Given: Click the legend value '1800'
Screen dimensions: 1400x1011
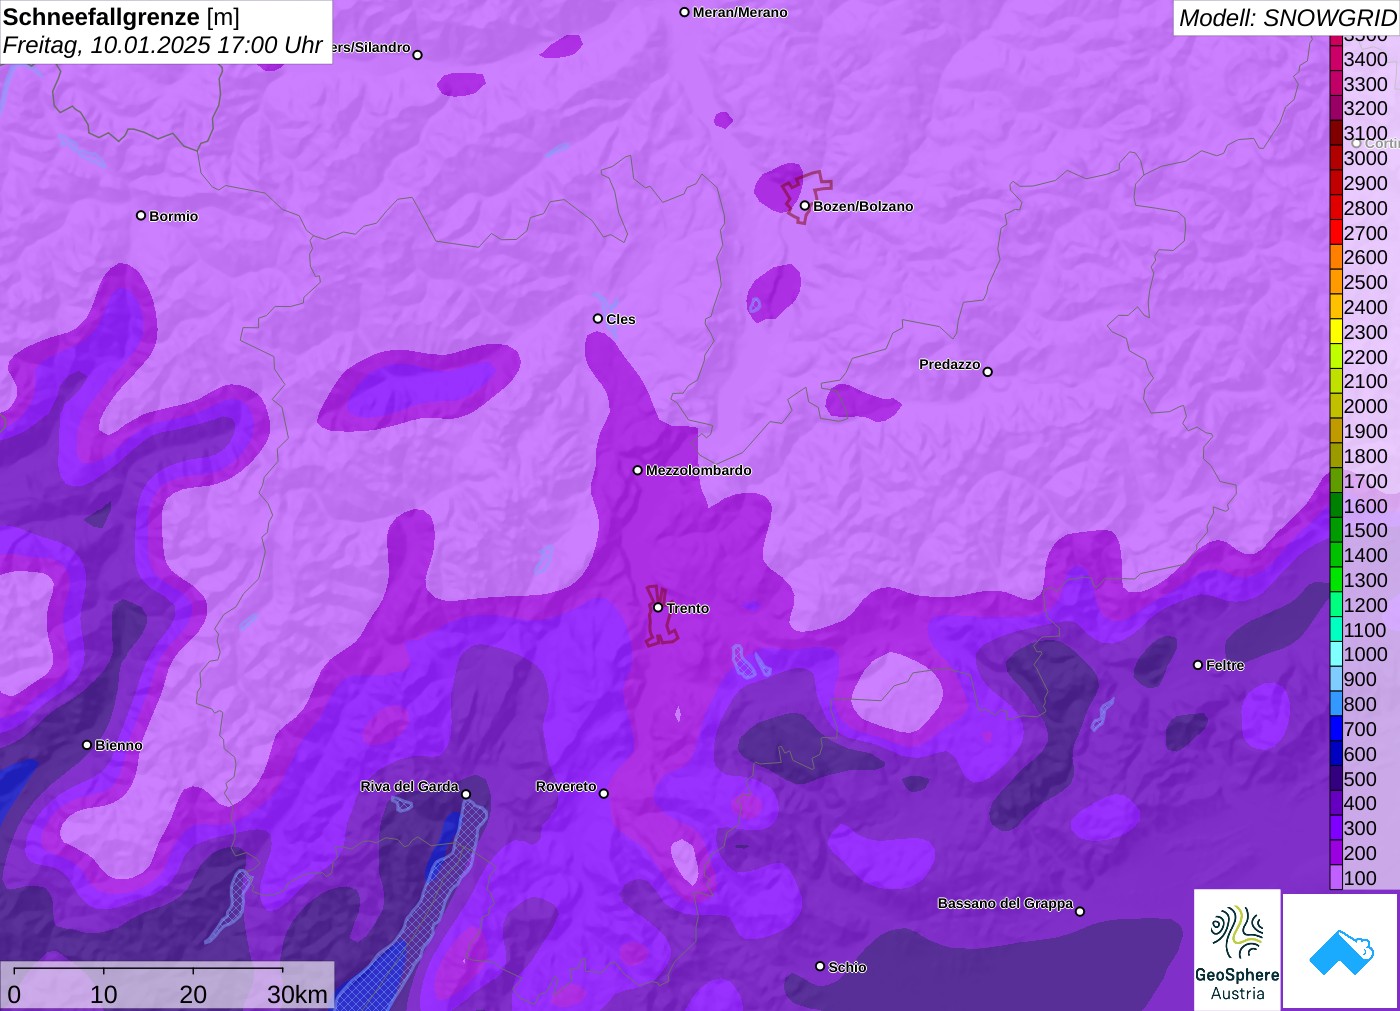Looking at the screenshot, I should [1365, 456].
